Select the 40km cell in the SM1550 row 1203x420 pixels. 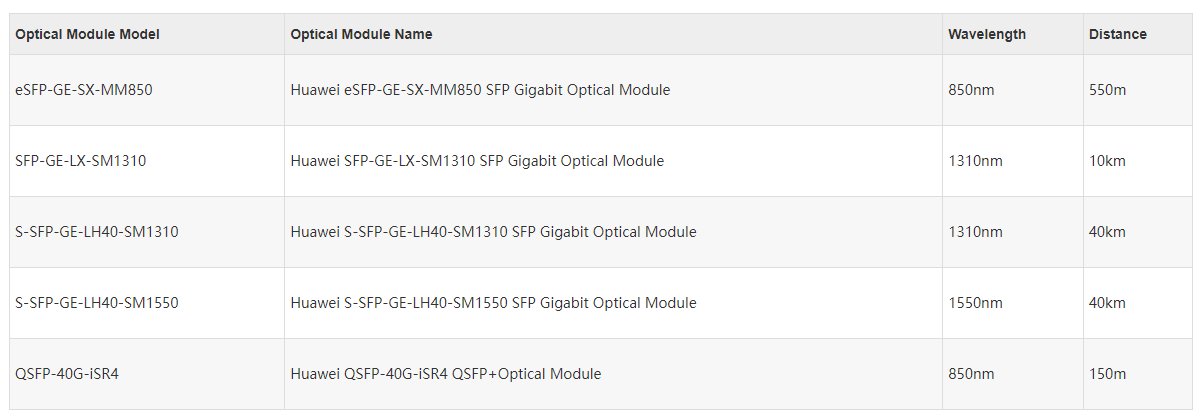click(1138, 303)
